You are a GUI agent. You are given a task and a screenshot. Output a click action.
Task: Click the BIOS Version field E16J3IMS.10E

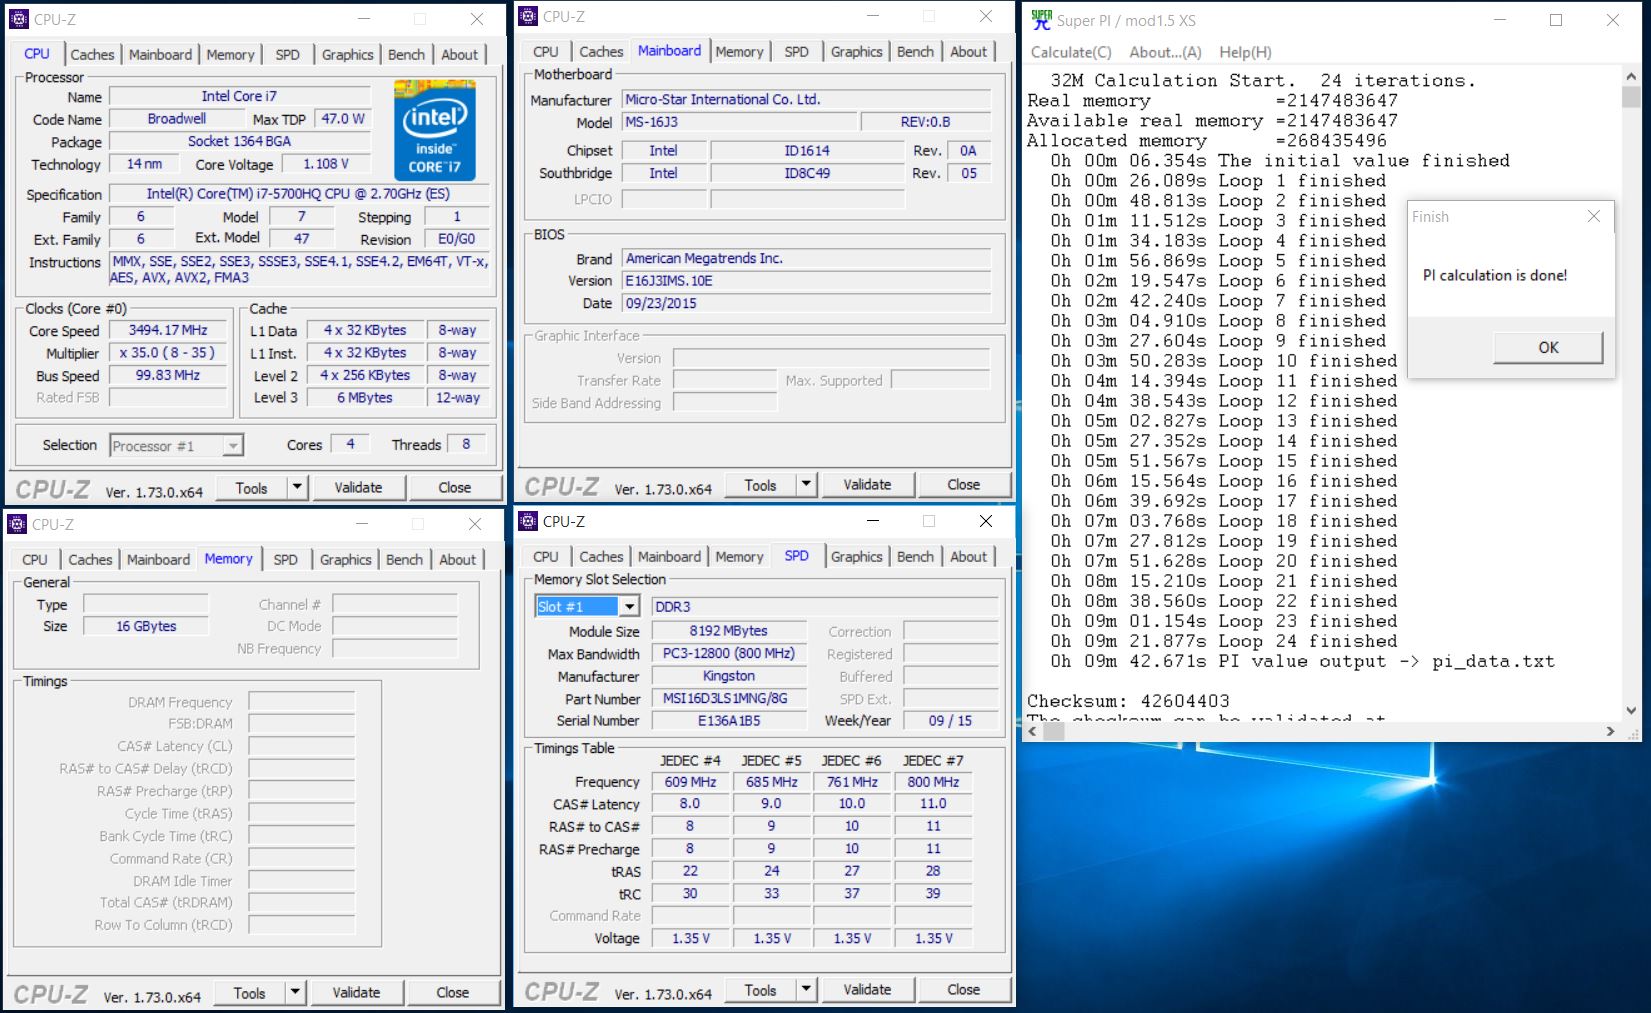(x=806, y=281)
